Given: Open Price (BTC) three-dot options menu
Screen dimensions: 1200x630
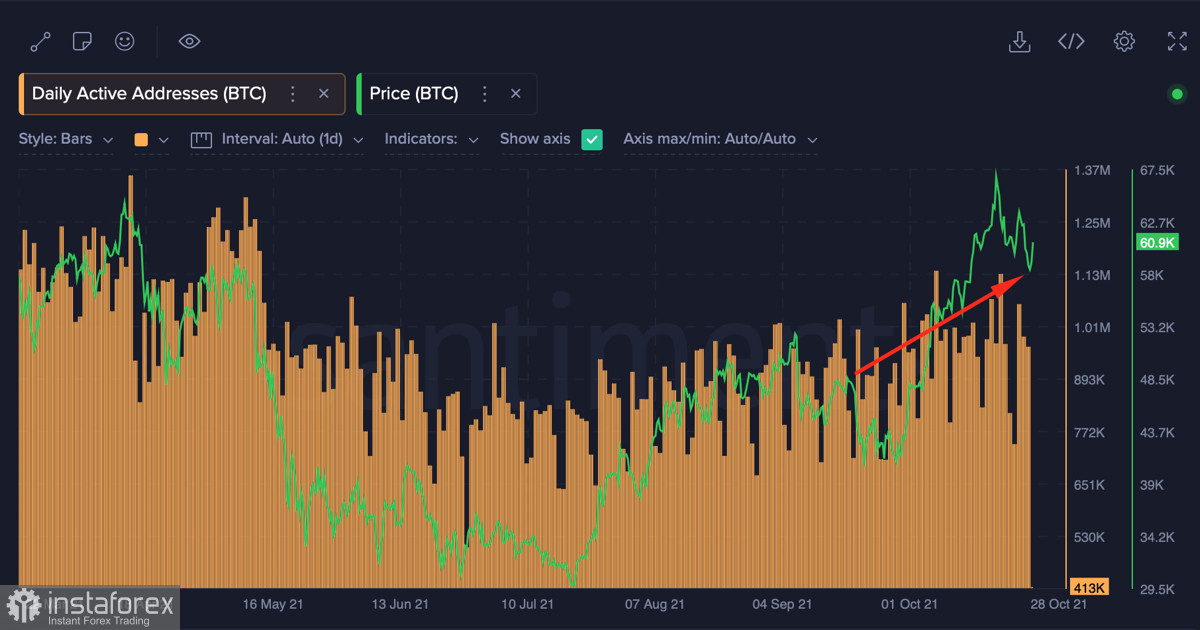Looking at the screenshot, I should coord(485,94).
